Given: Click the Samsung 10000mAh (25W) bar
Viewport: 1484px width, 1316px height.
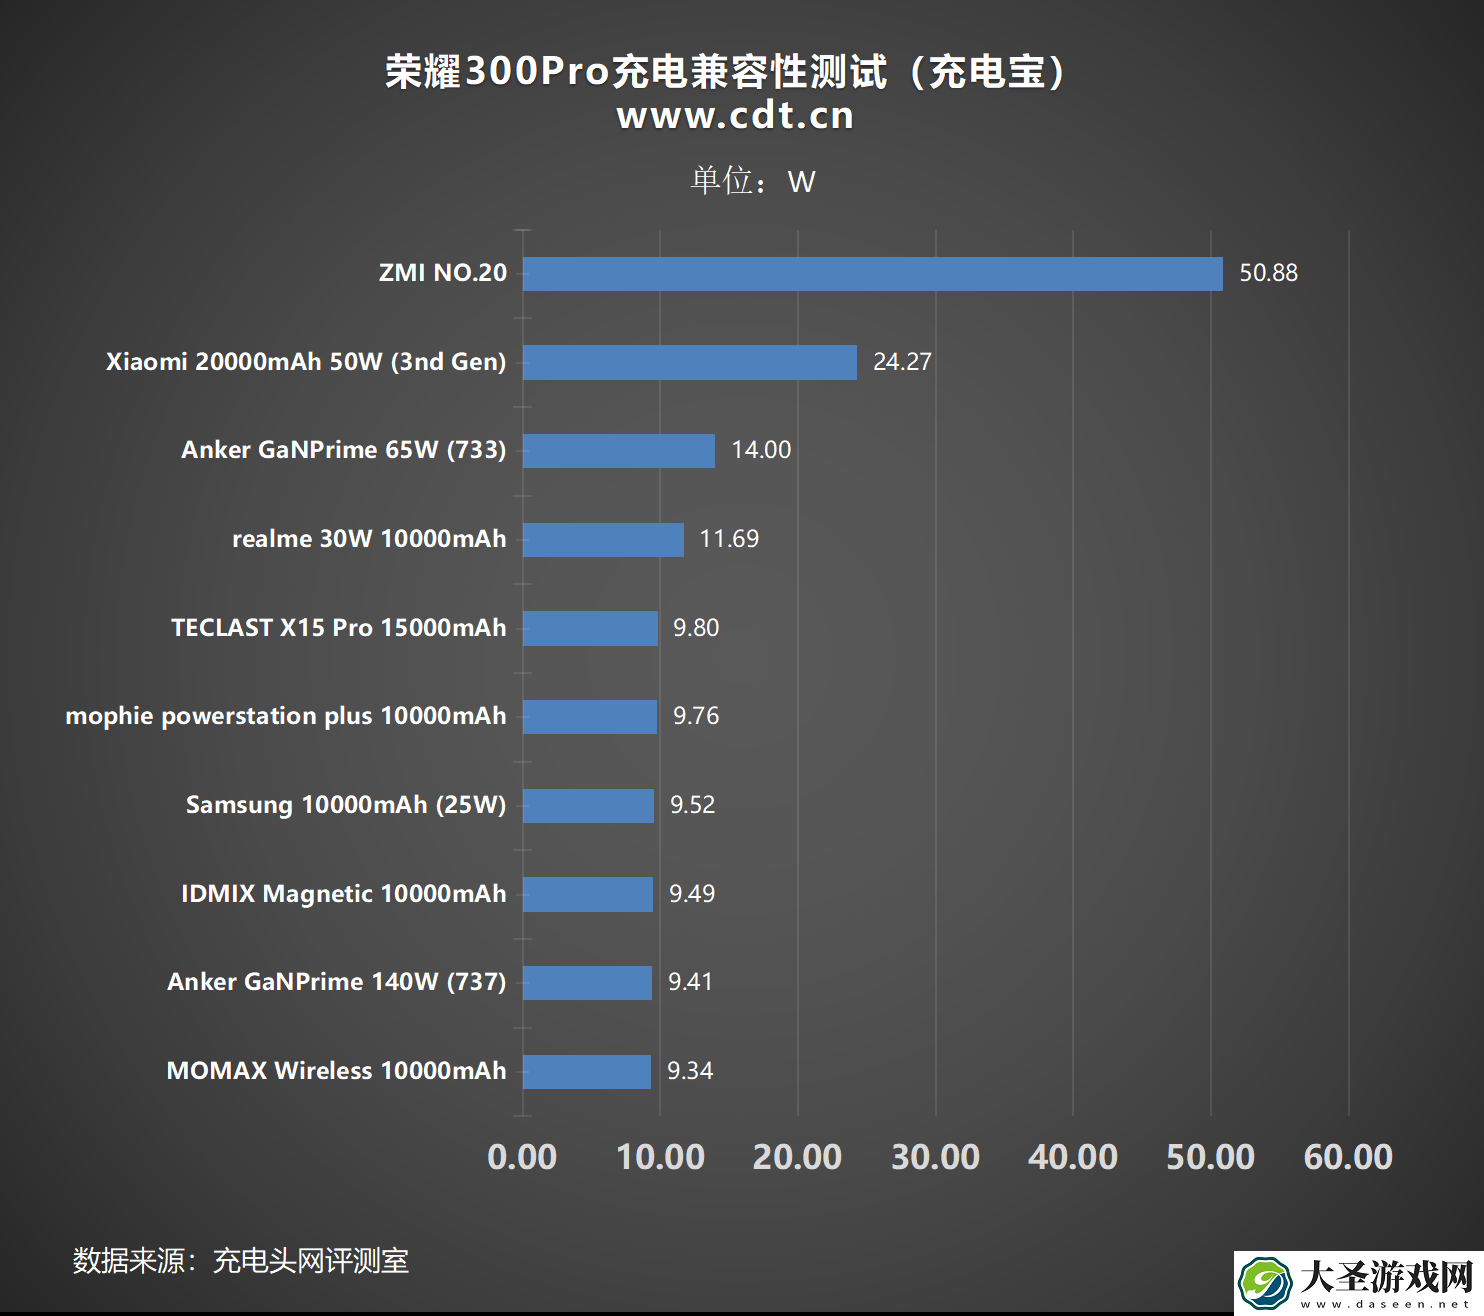Looking at the screenshot, I should 588,806.
